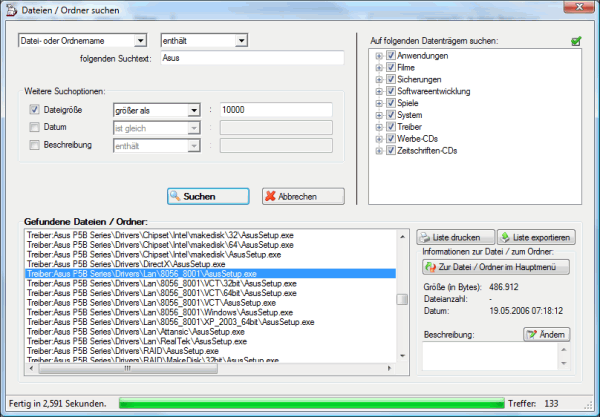Enable the Datum search option checkbox
Image resolution: width=600 pixels, height=417 pixels.
(34, 127)
